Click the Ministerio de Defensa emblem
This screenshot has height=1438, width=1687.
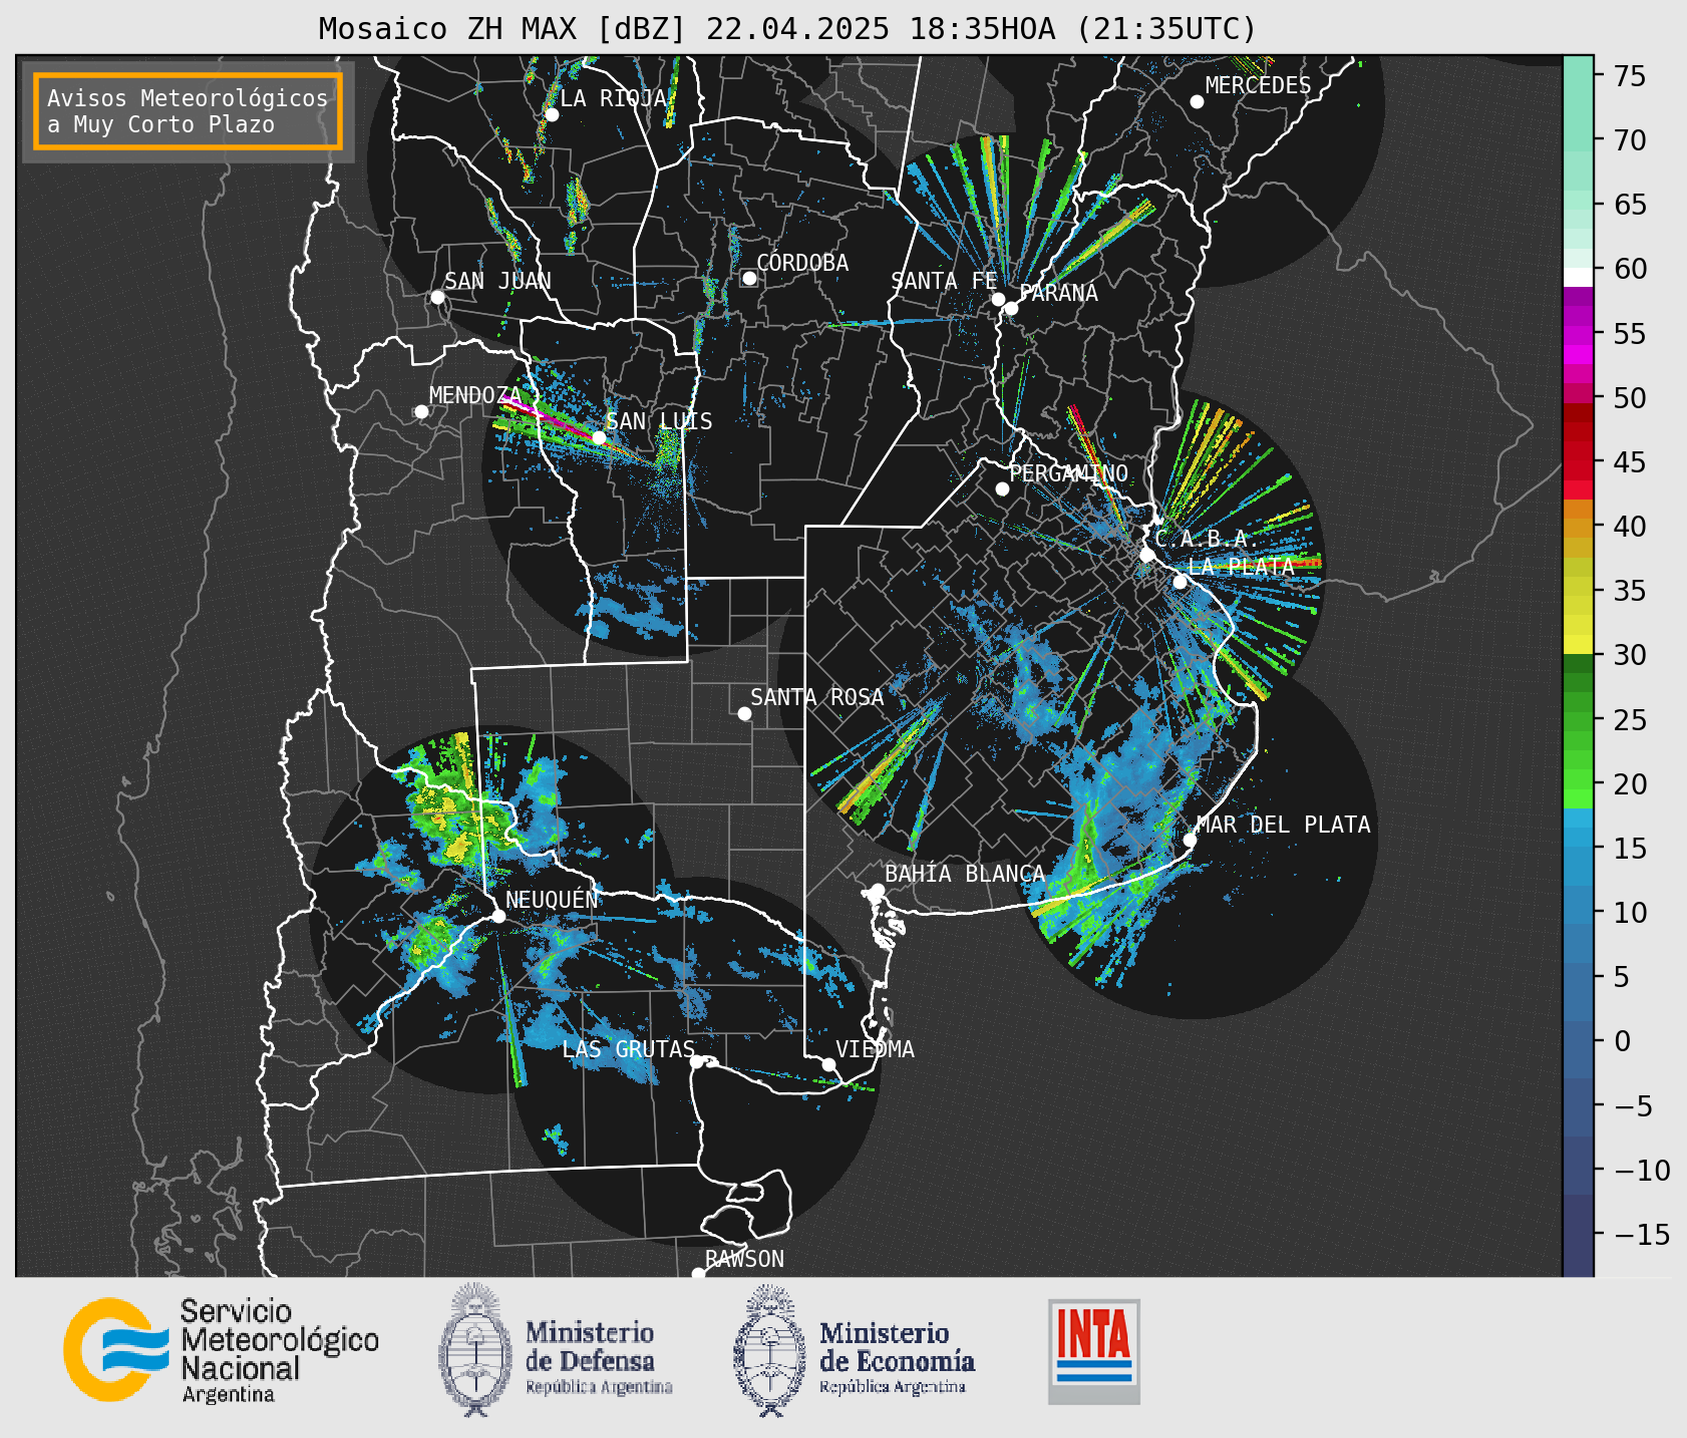click(475, 1350)
